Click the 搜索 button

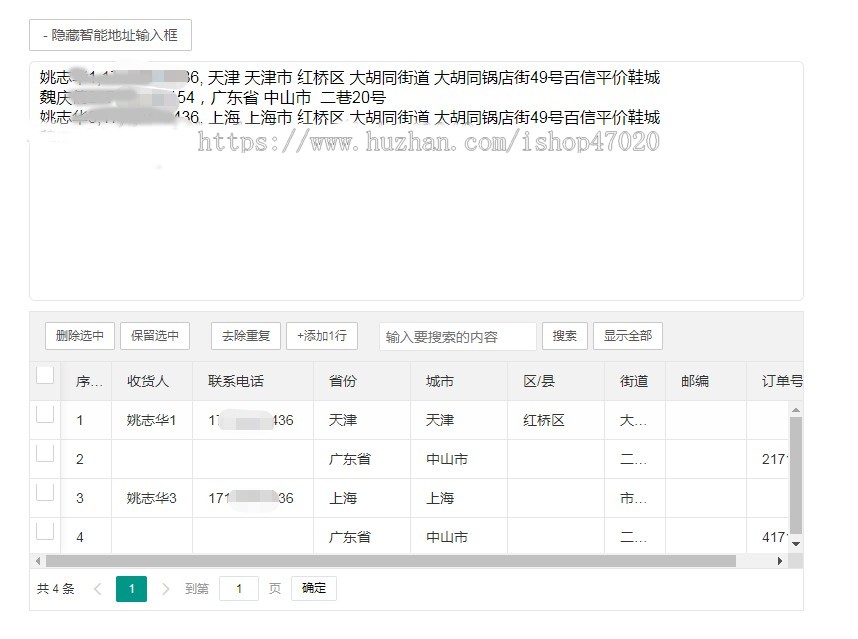(x=565, y=335)
